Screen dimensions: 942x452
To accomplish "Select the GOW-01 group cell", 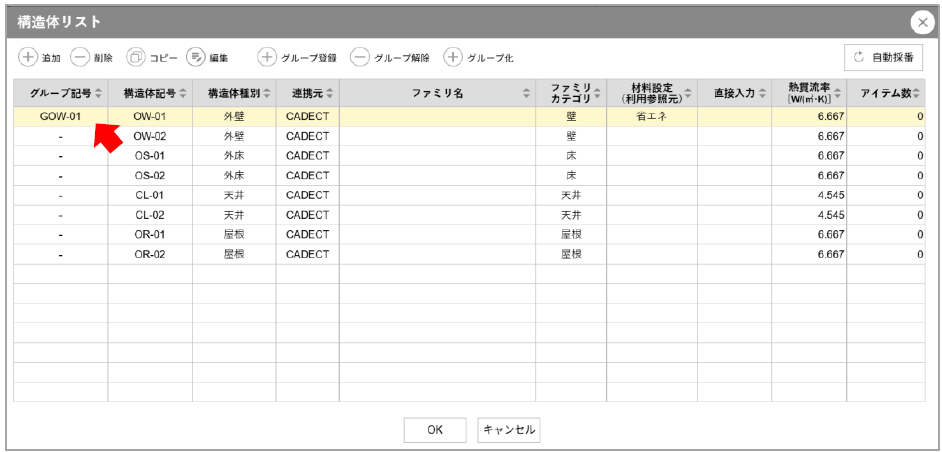I will (60, 116).
